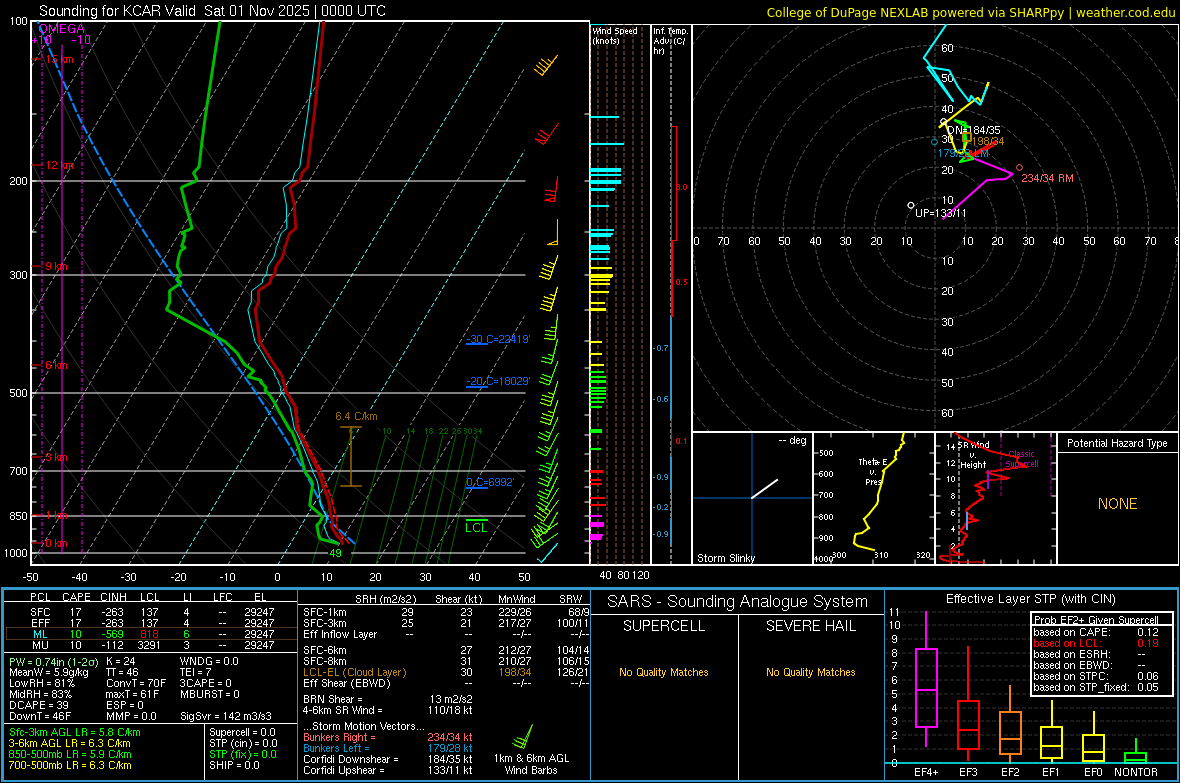Click the 'SARS - Sounding Analogue System' heading
The height and width of the screenshot is (783, 1180).
(738, 602)
